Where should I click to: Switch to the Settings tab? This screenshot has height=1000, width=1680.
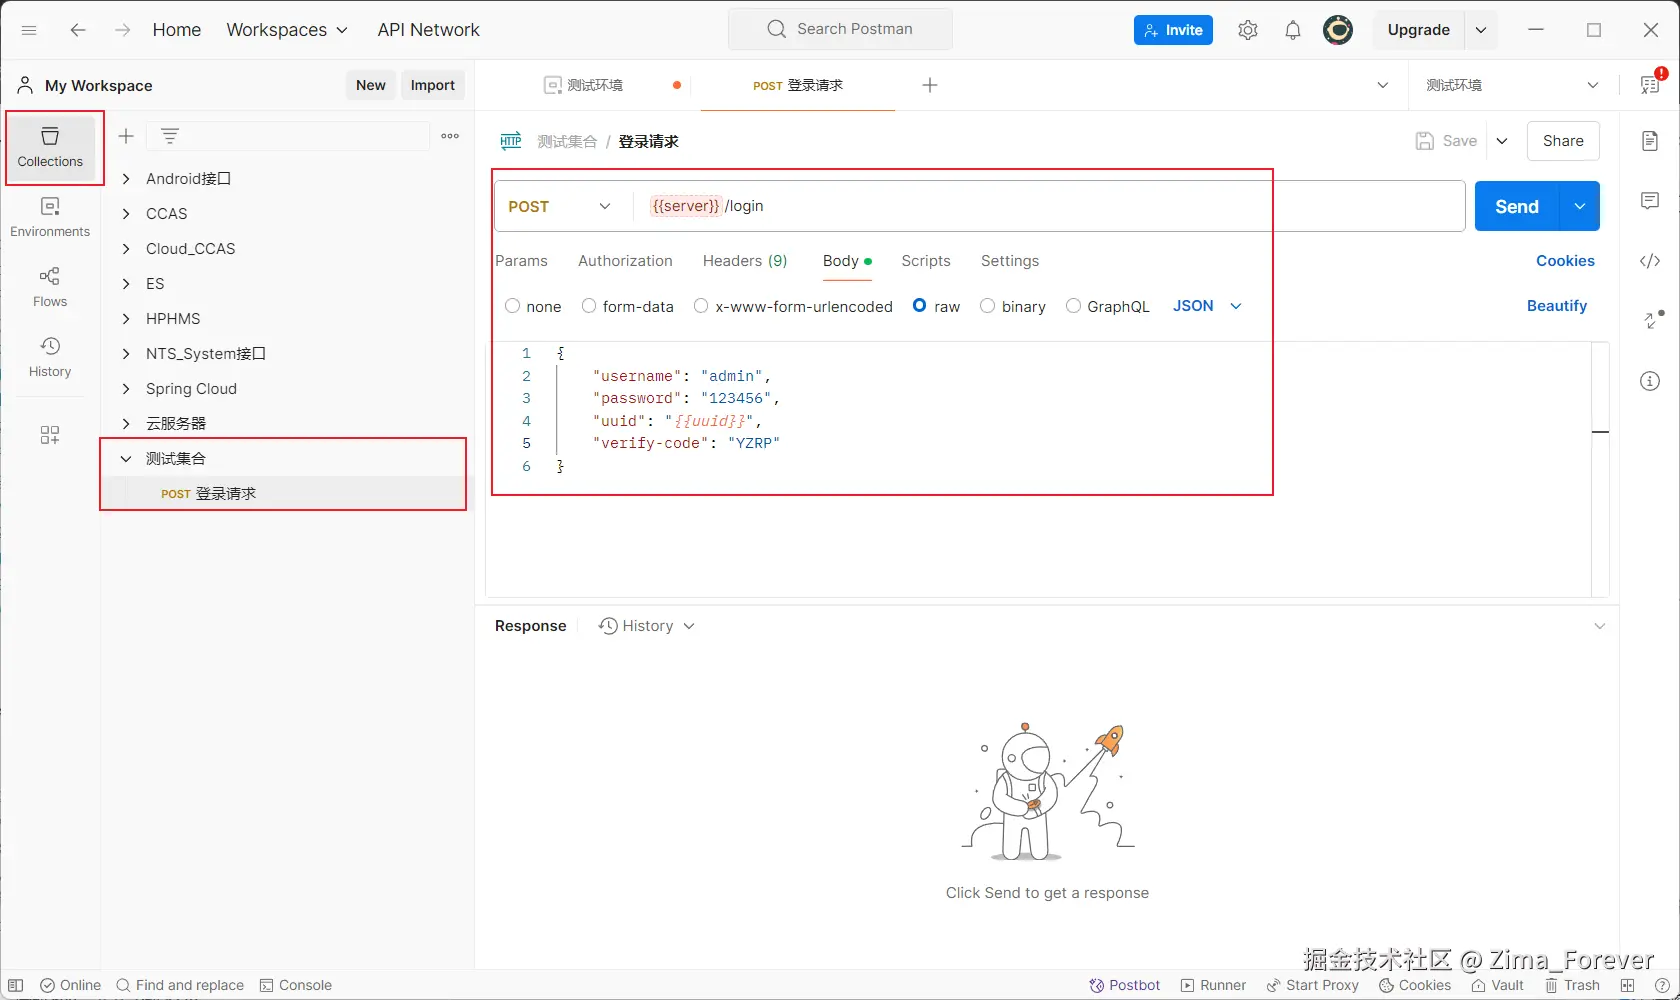coord(1010,261)
